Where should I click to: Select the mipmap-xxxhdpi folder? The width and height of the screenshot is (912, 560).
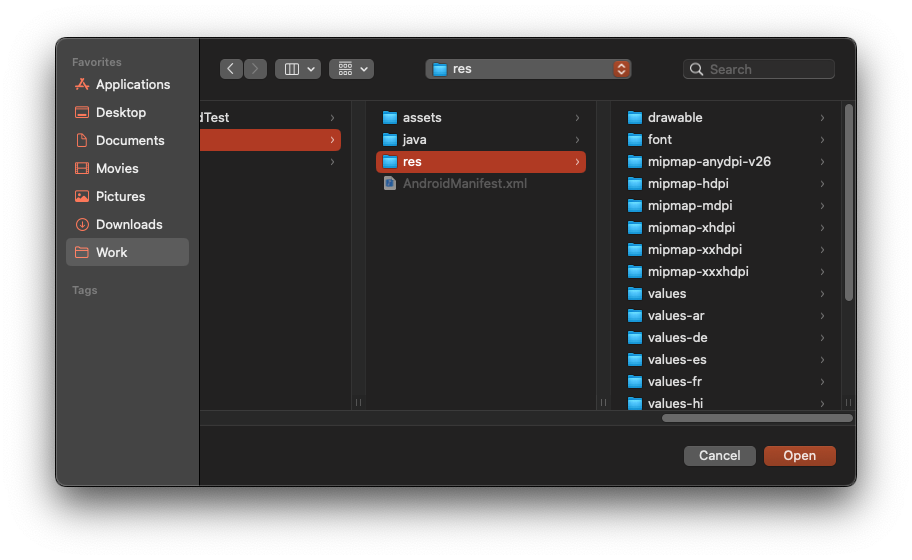click(x=727, y=272)
